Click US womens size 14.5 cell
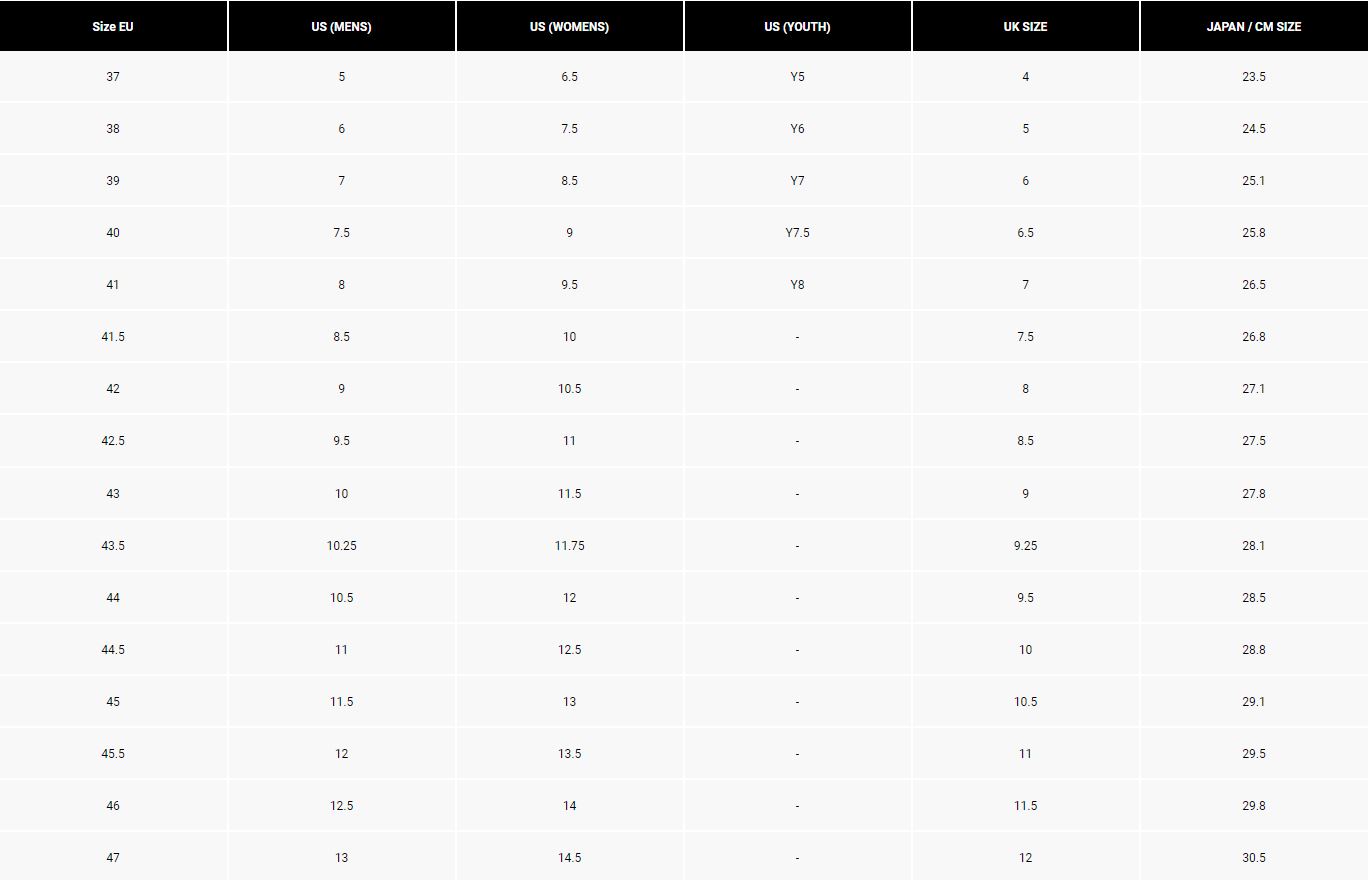This screenshot has width=1368, height=880. coord(569,858)
